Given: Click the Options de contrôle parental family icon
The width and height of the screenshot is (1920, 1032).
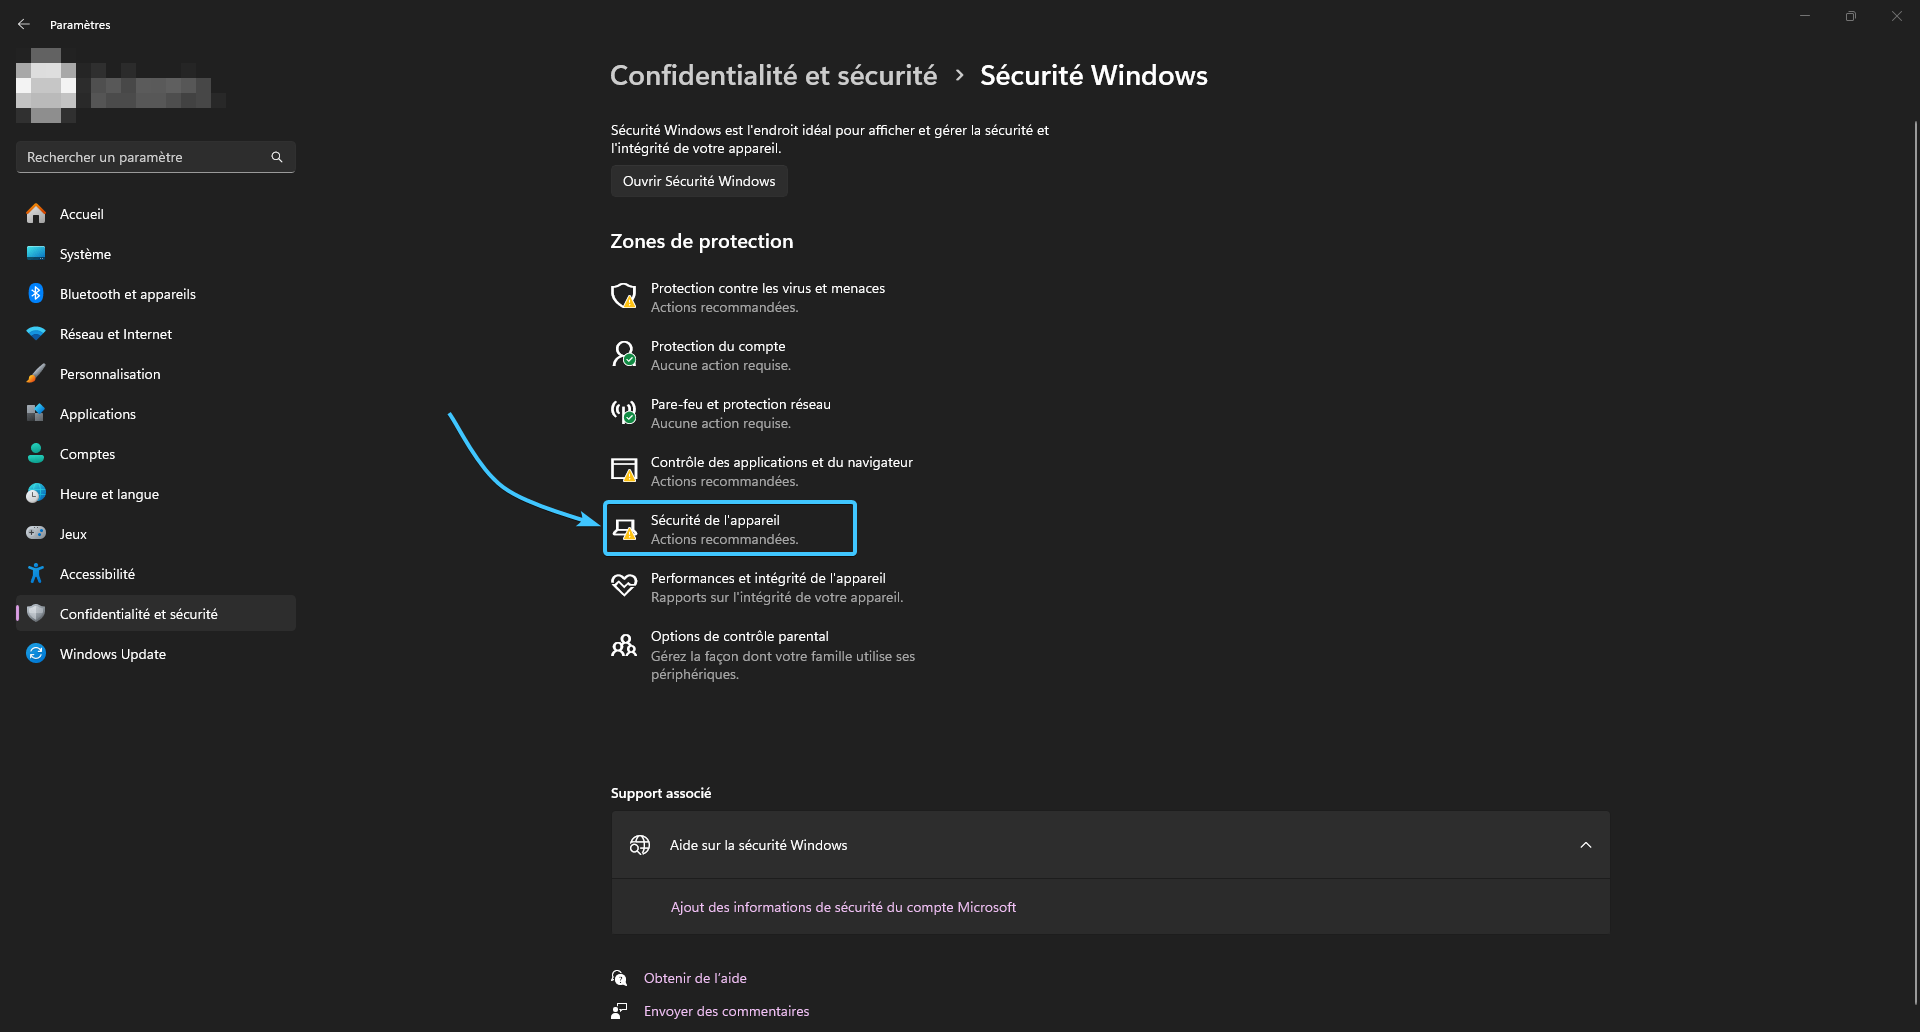Looking at the screenshot, I should [x=624, y=645].
